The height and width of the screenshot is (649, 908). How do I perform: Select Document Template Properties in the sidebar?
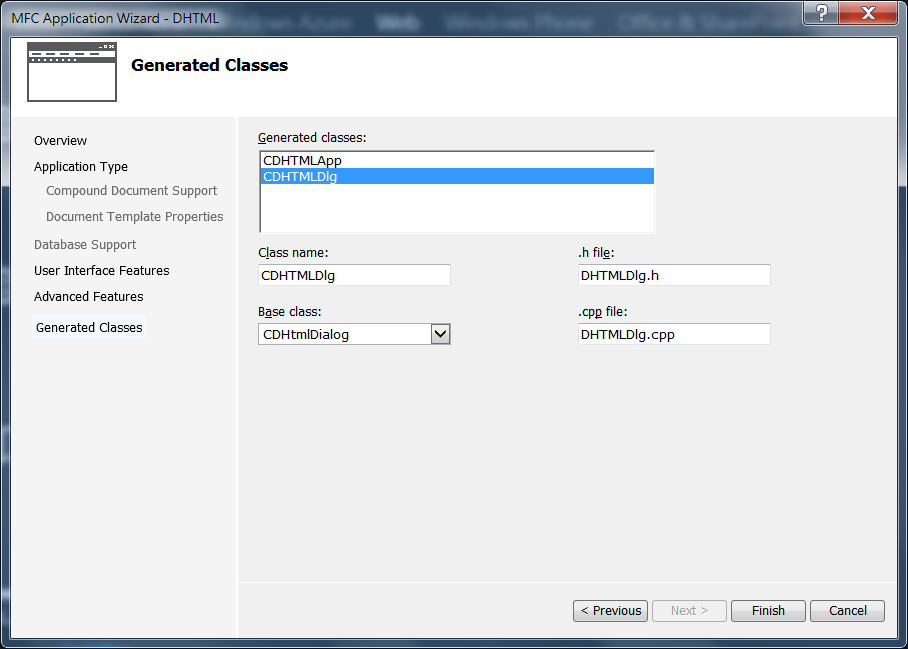tap(134, 217)
